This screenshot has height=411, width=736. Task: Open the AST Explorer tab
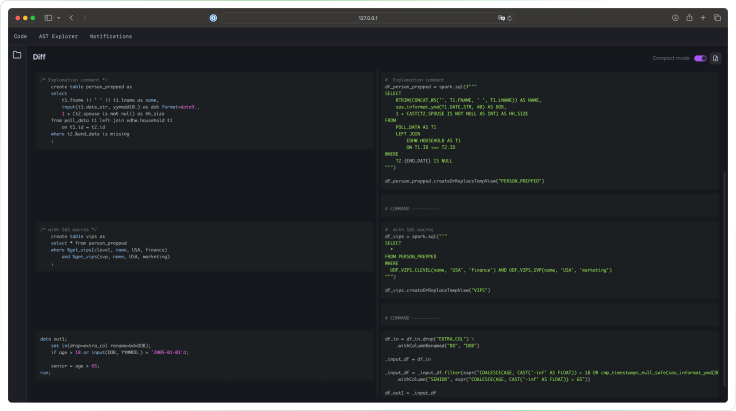coord(58,36)
